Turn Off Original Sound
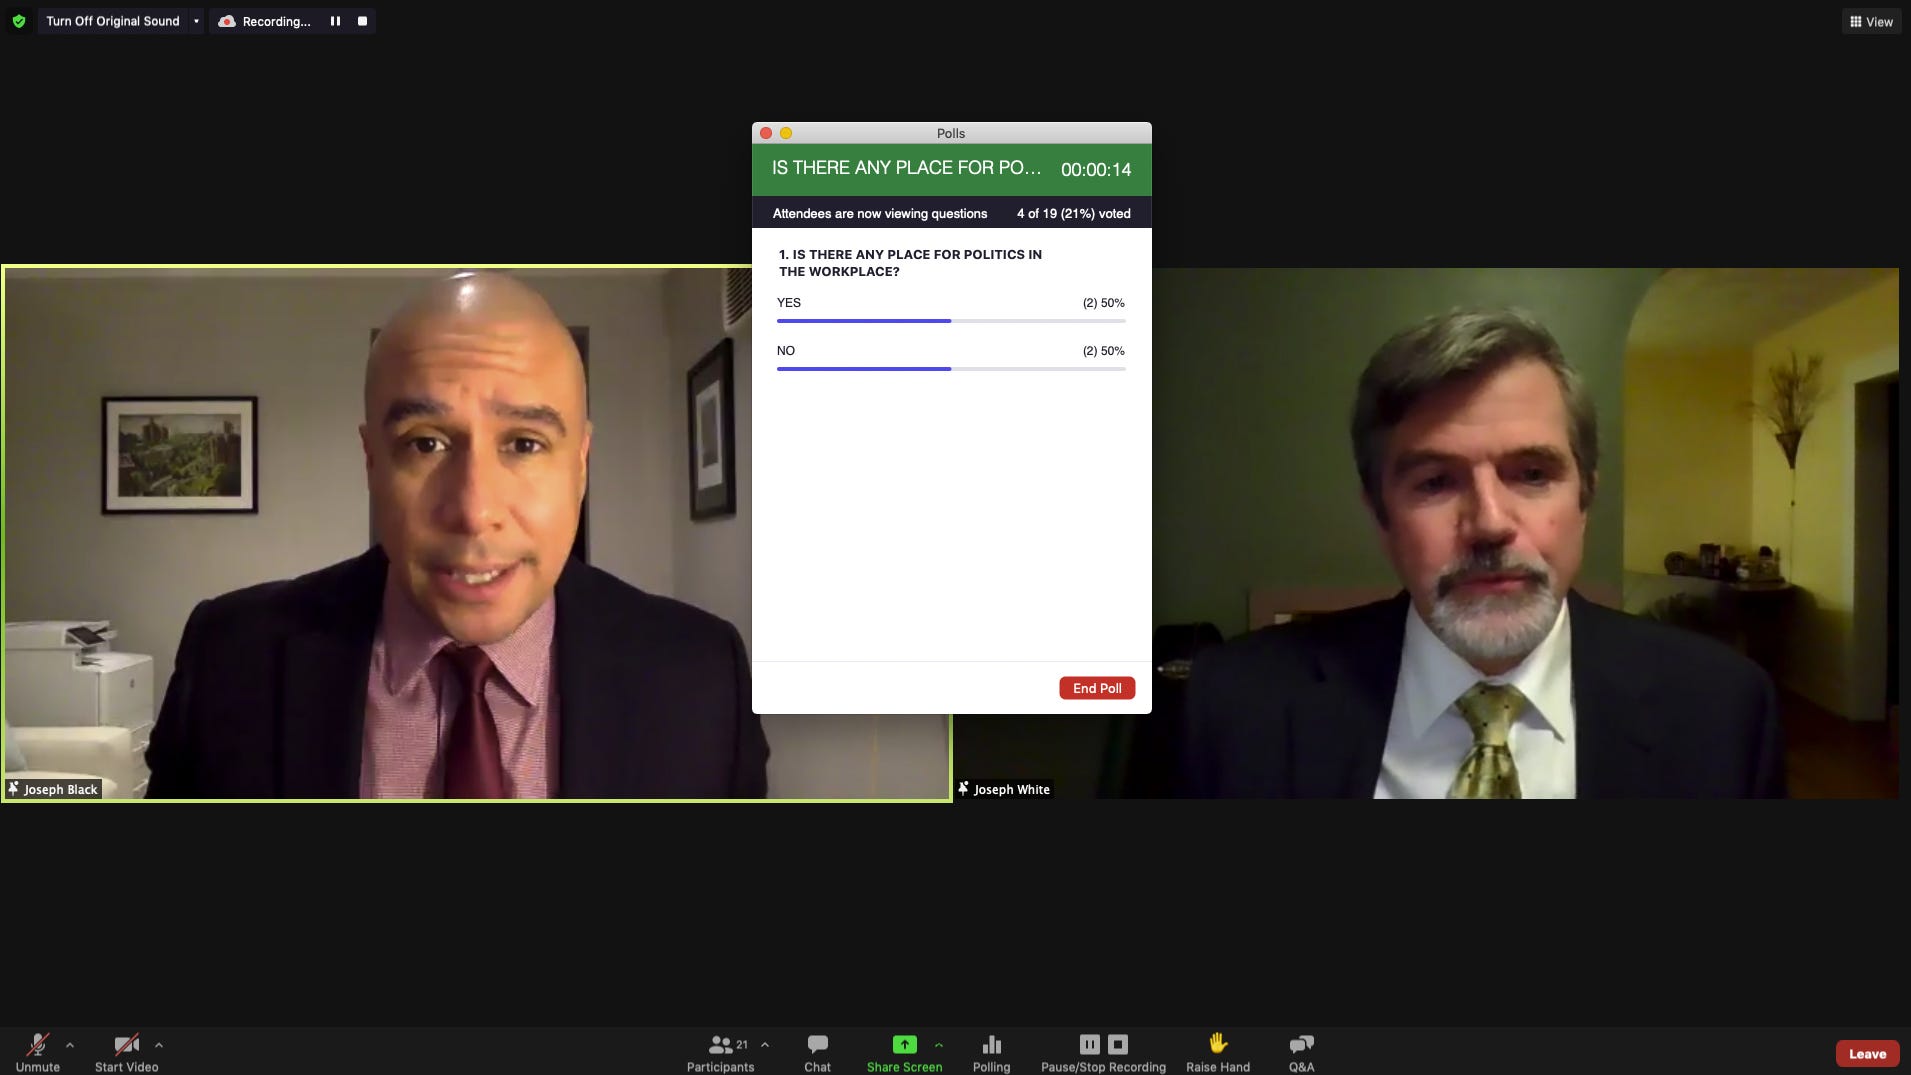This screenshot has height=1075, width=1911. point(112,21)
